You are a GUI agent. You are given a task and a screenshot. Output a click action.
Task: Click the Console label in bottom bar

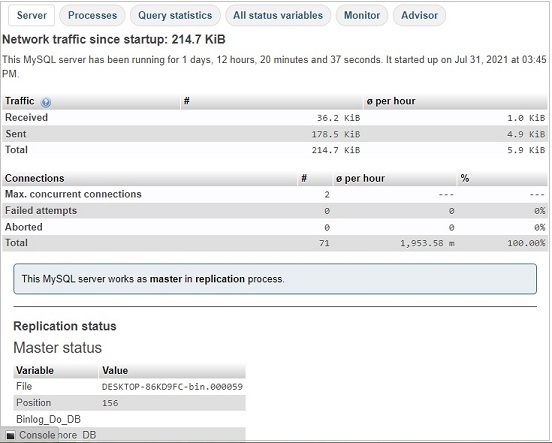37,435
